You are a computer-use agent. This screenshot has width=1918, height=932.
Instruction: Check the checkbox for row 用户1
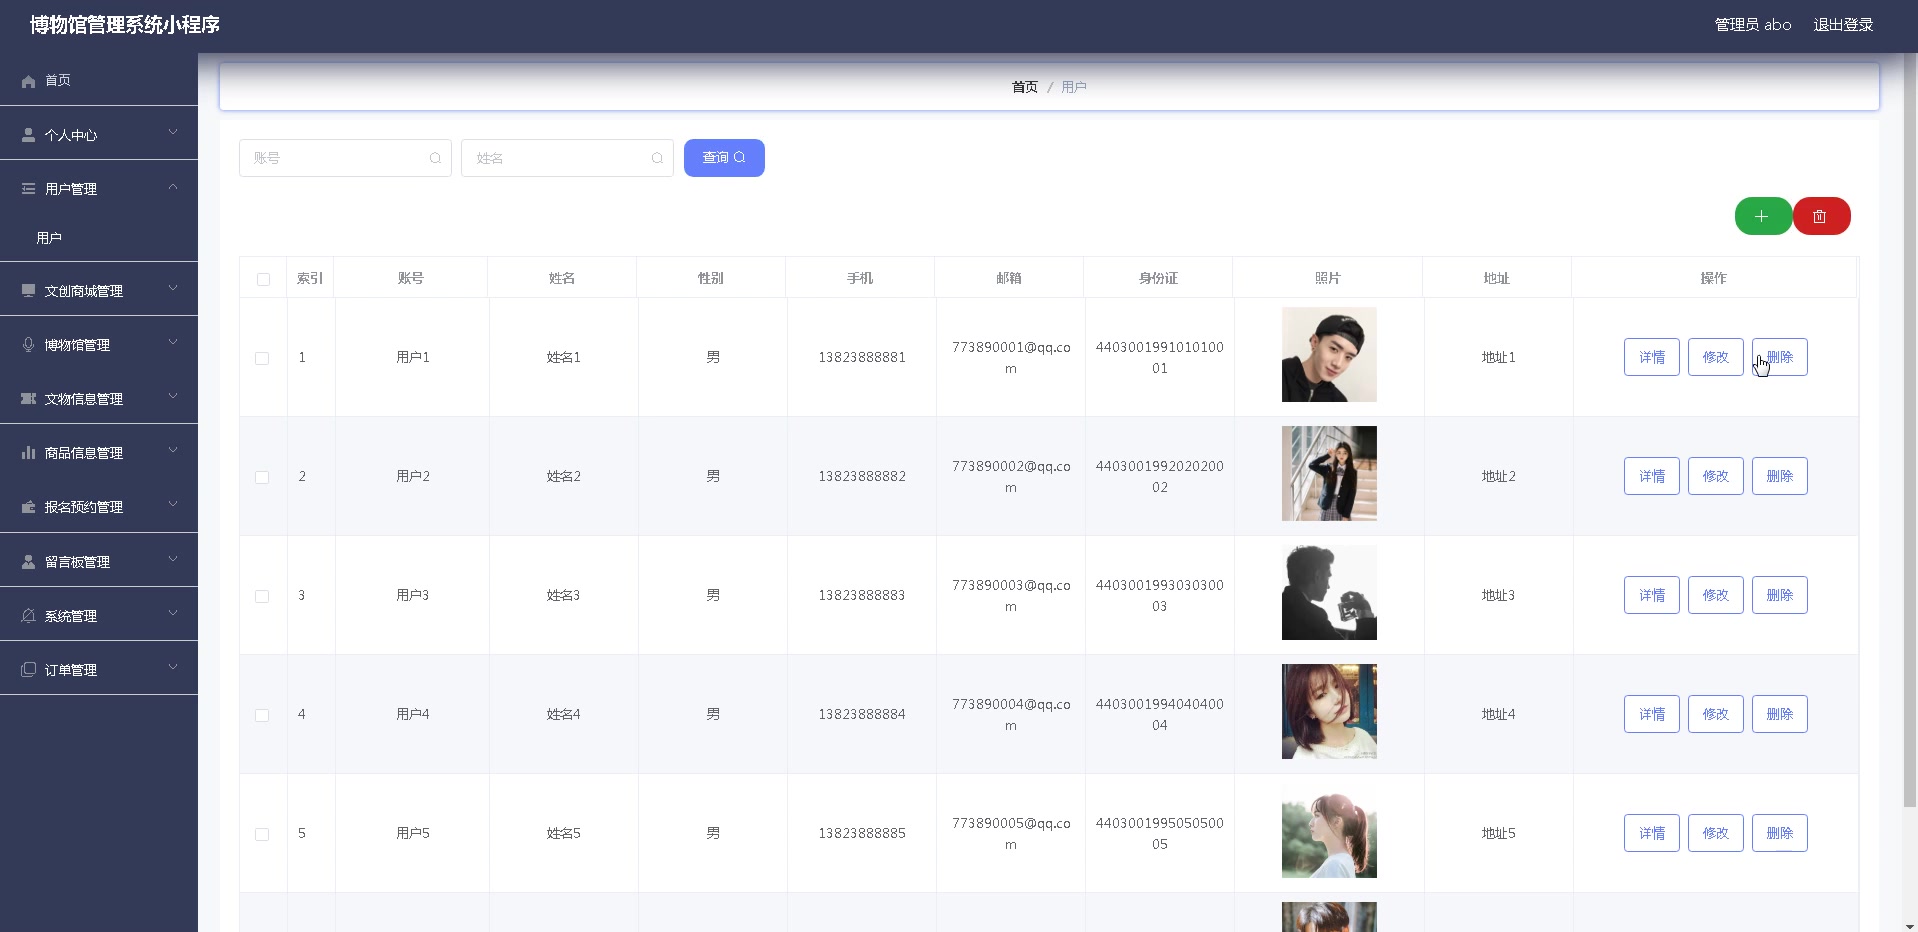coord(262,358)
